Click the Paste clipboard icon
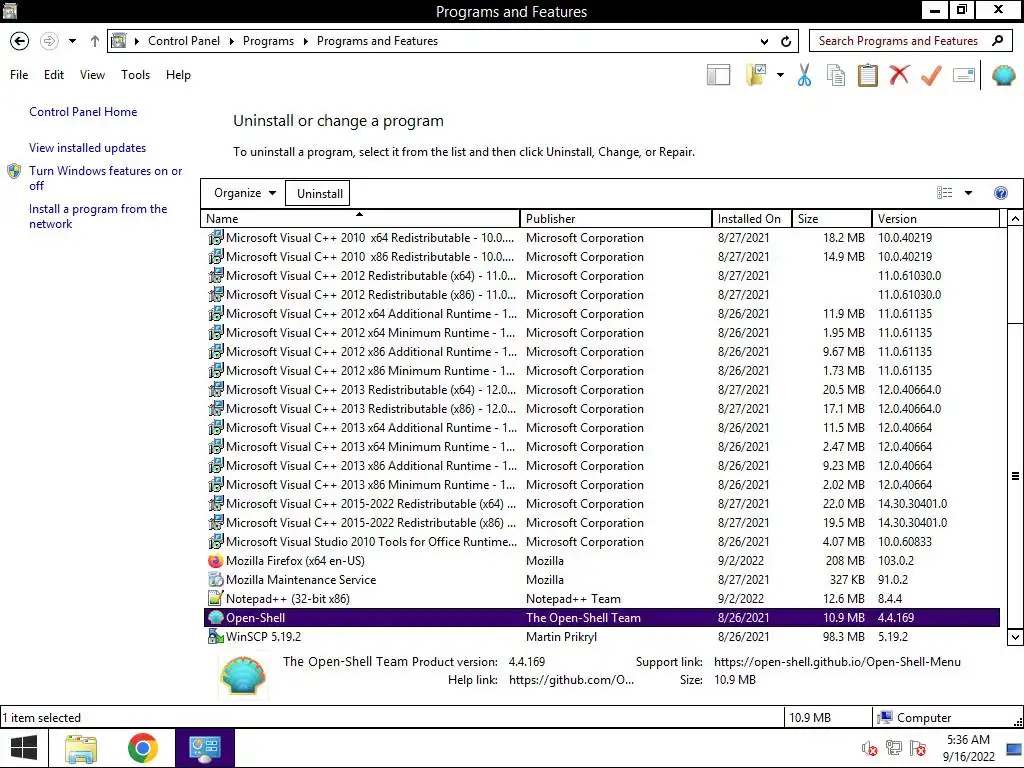This screenshot has height=768, width=1024. [x=867, y=75]
